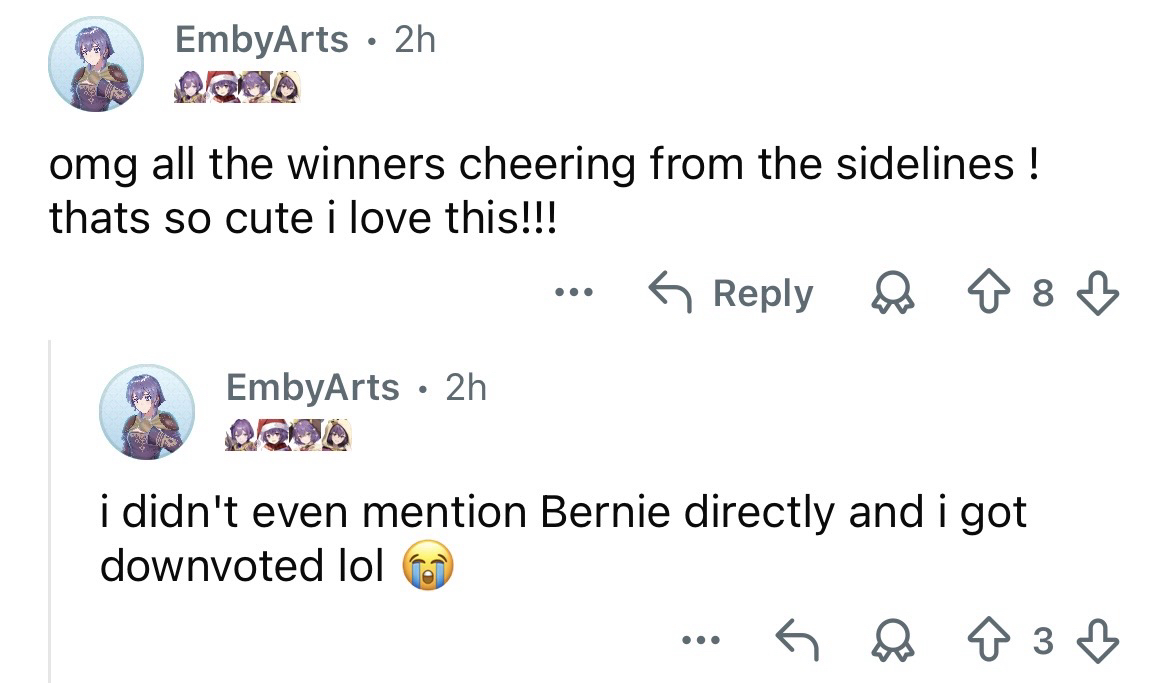Click the 2h timestamp on the top comment

(x=415, y=40)
